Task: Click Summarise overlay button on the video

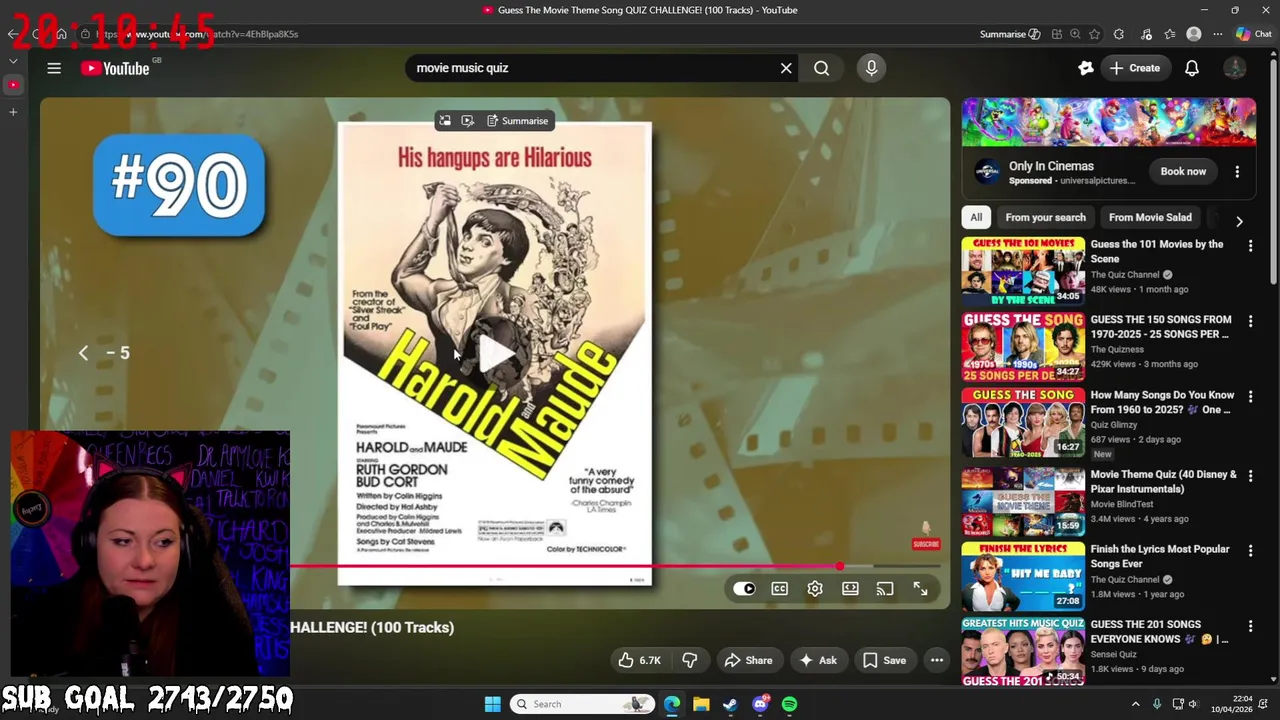Action: pyautogui.click(x=518, y=121)
